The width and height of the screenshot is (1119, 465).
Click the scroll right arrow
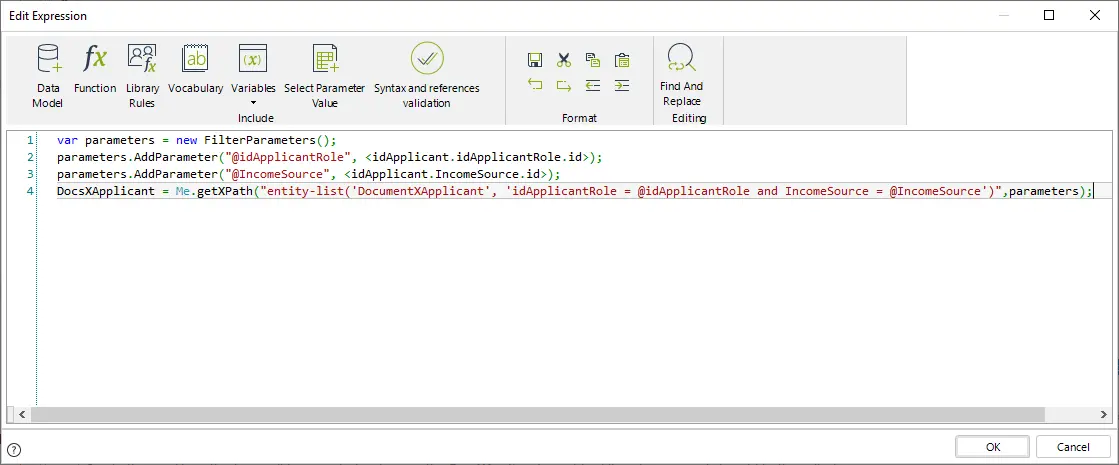[1104, 414]
